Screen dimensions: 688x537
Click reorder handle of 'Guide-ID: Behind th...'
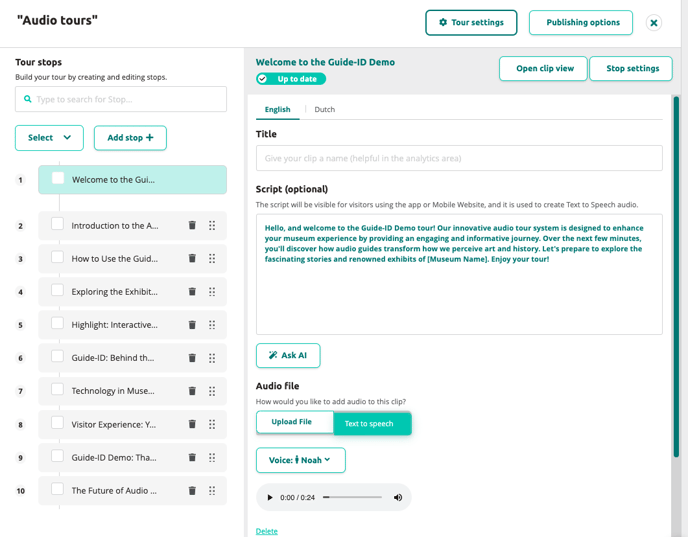[212, 358]
